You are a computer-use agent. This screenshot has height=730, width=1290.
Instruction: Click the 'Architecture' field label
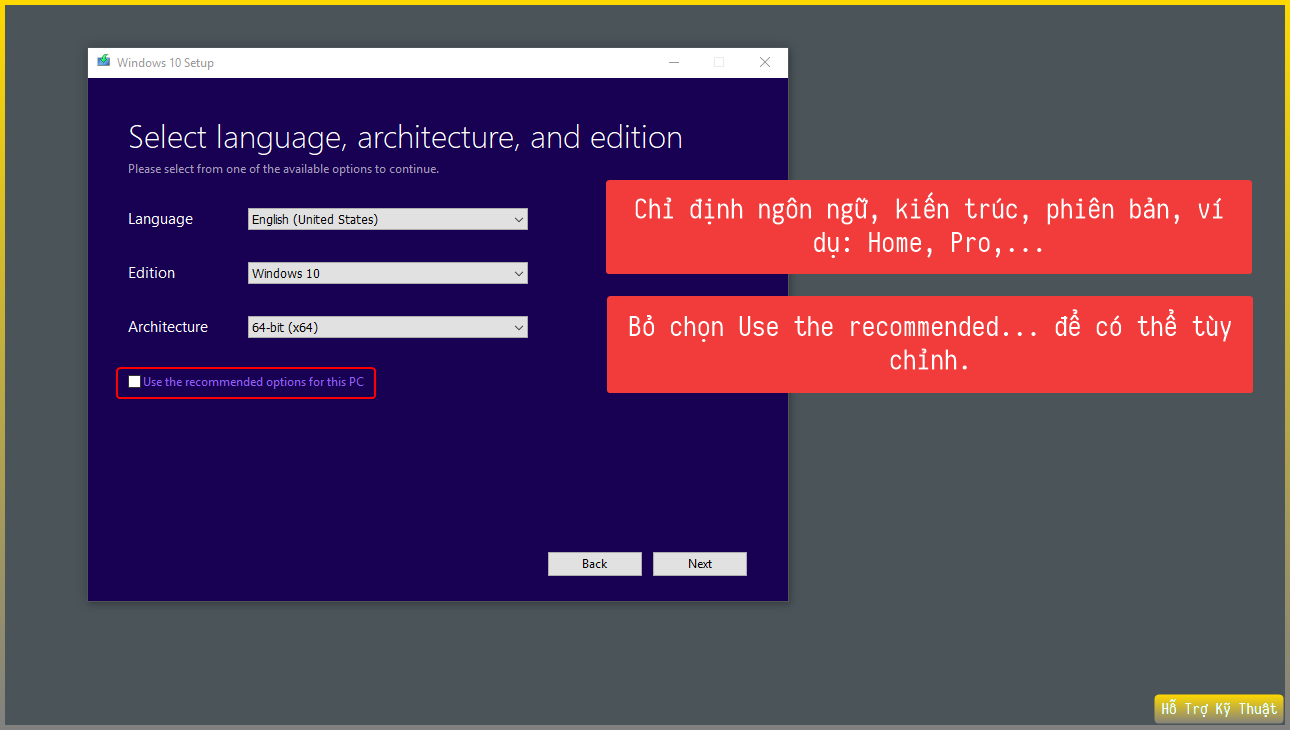(x=168, y=327)
